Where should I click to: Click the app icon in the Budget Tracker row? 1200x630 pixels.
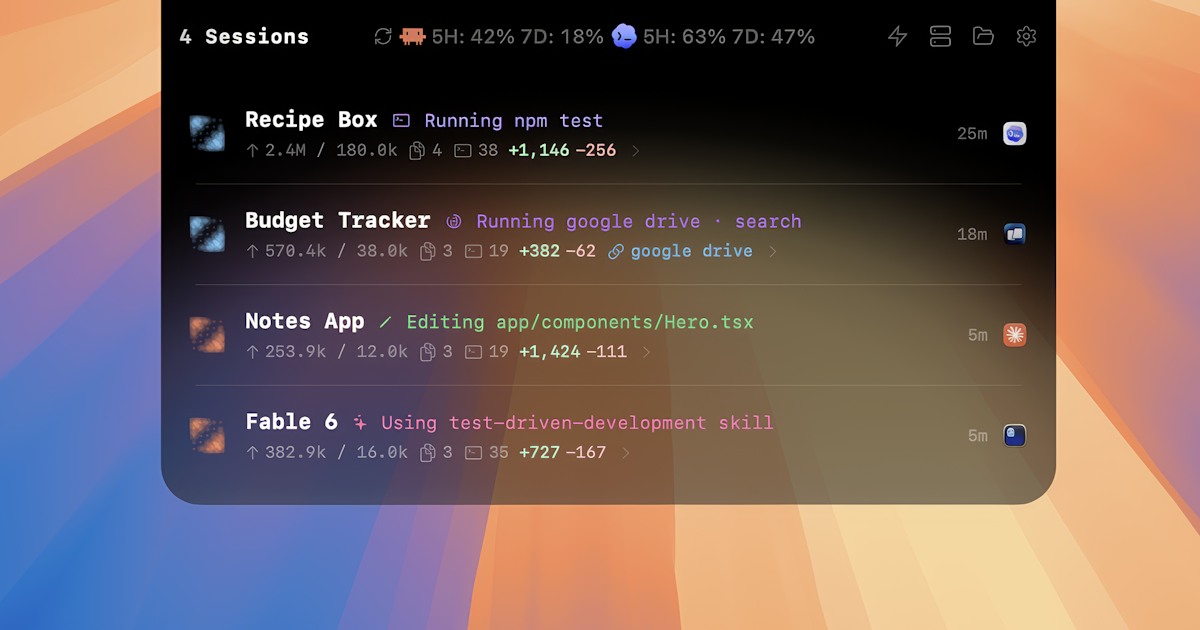point(1015,234)
